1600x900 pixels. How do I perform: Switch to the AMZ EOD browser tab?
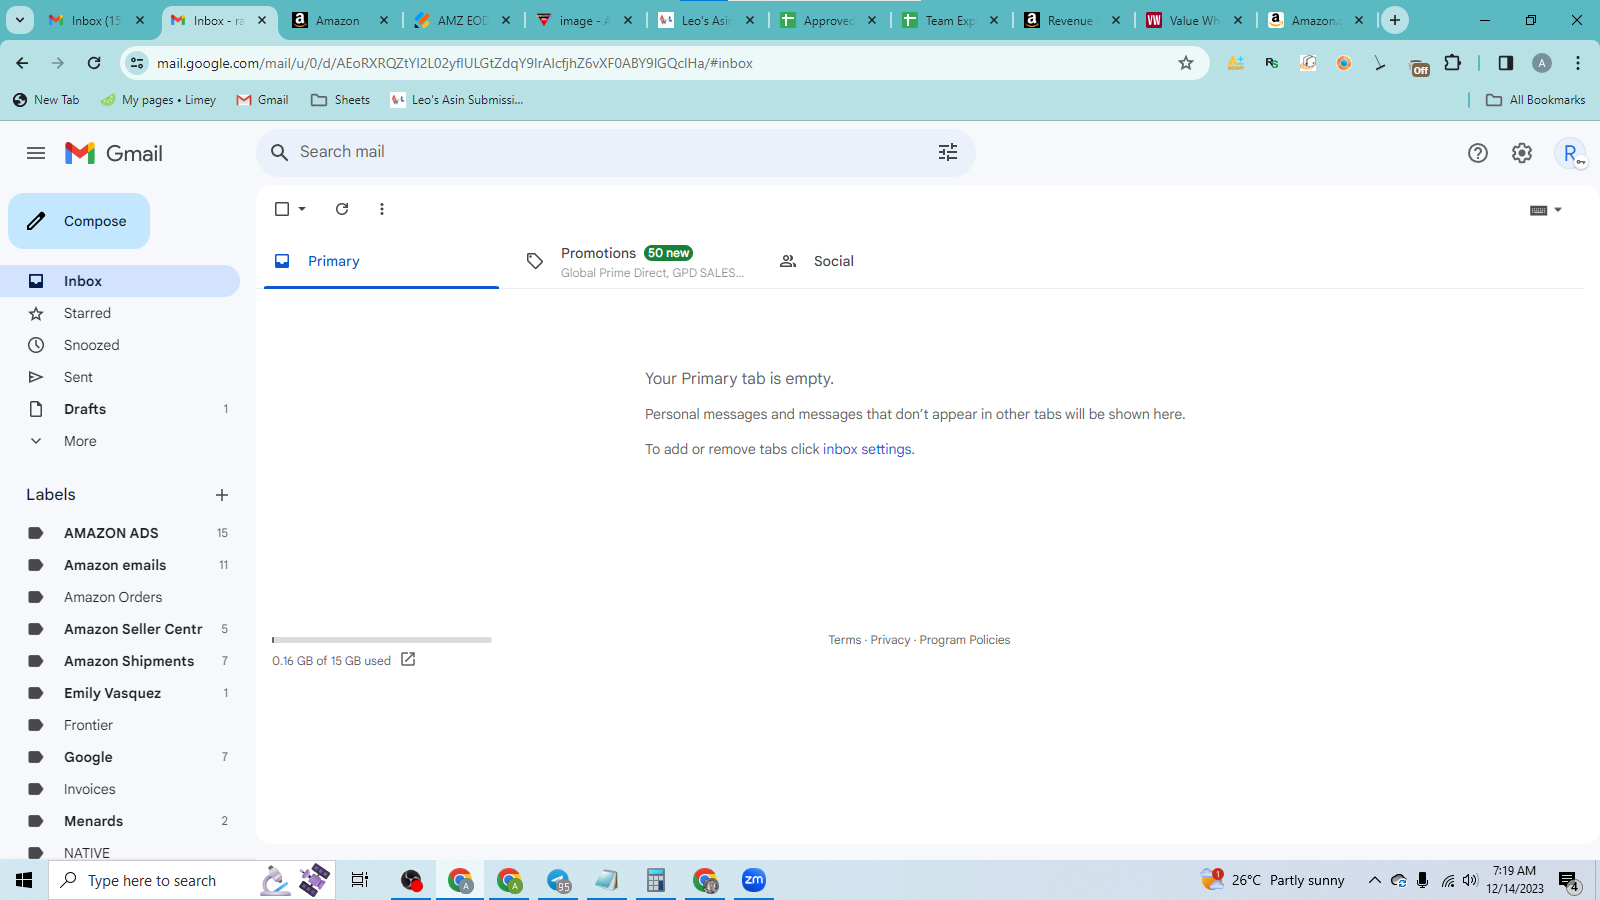pos(462,20)
